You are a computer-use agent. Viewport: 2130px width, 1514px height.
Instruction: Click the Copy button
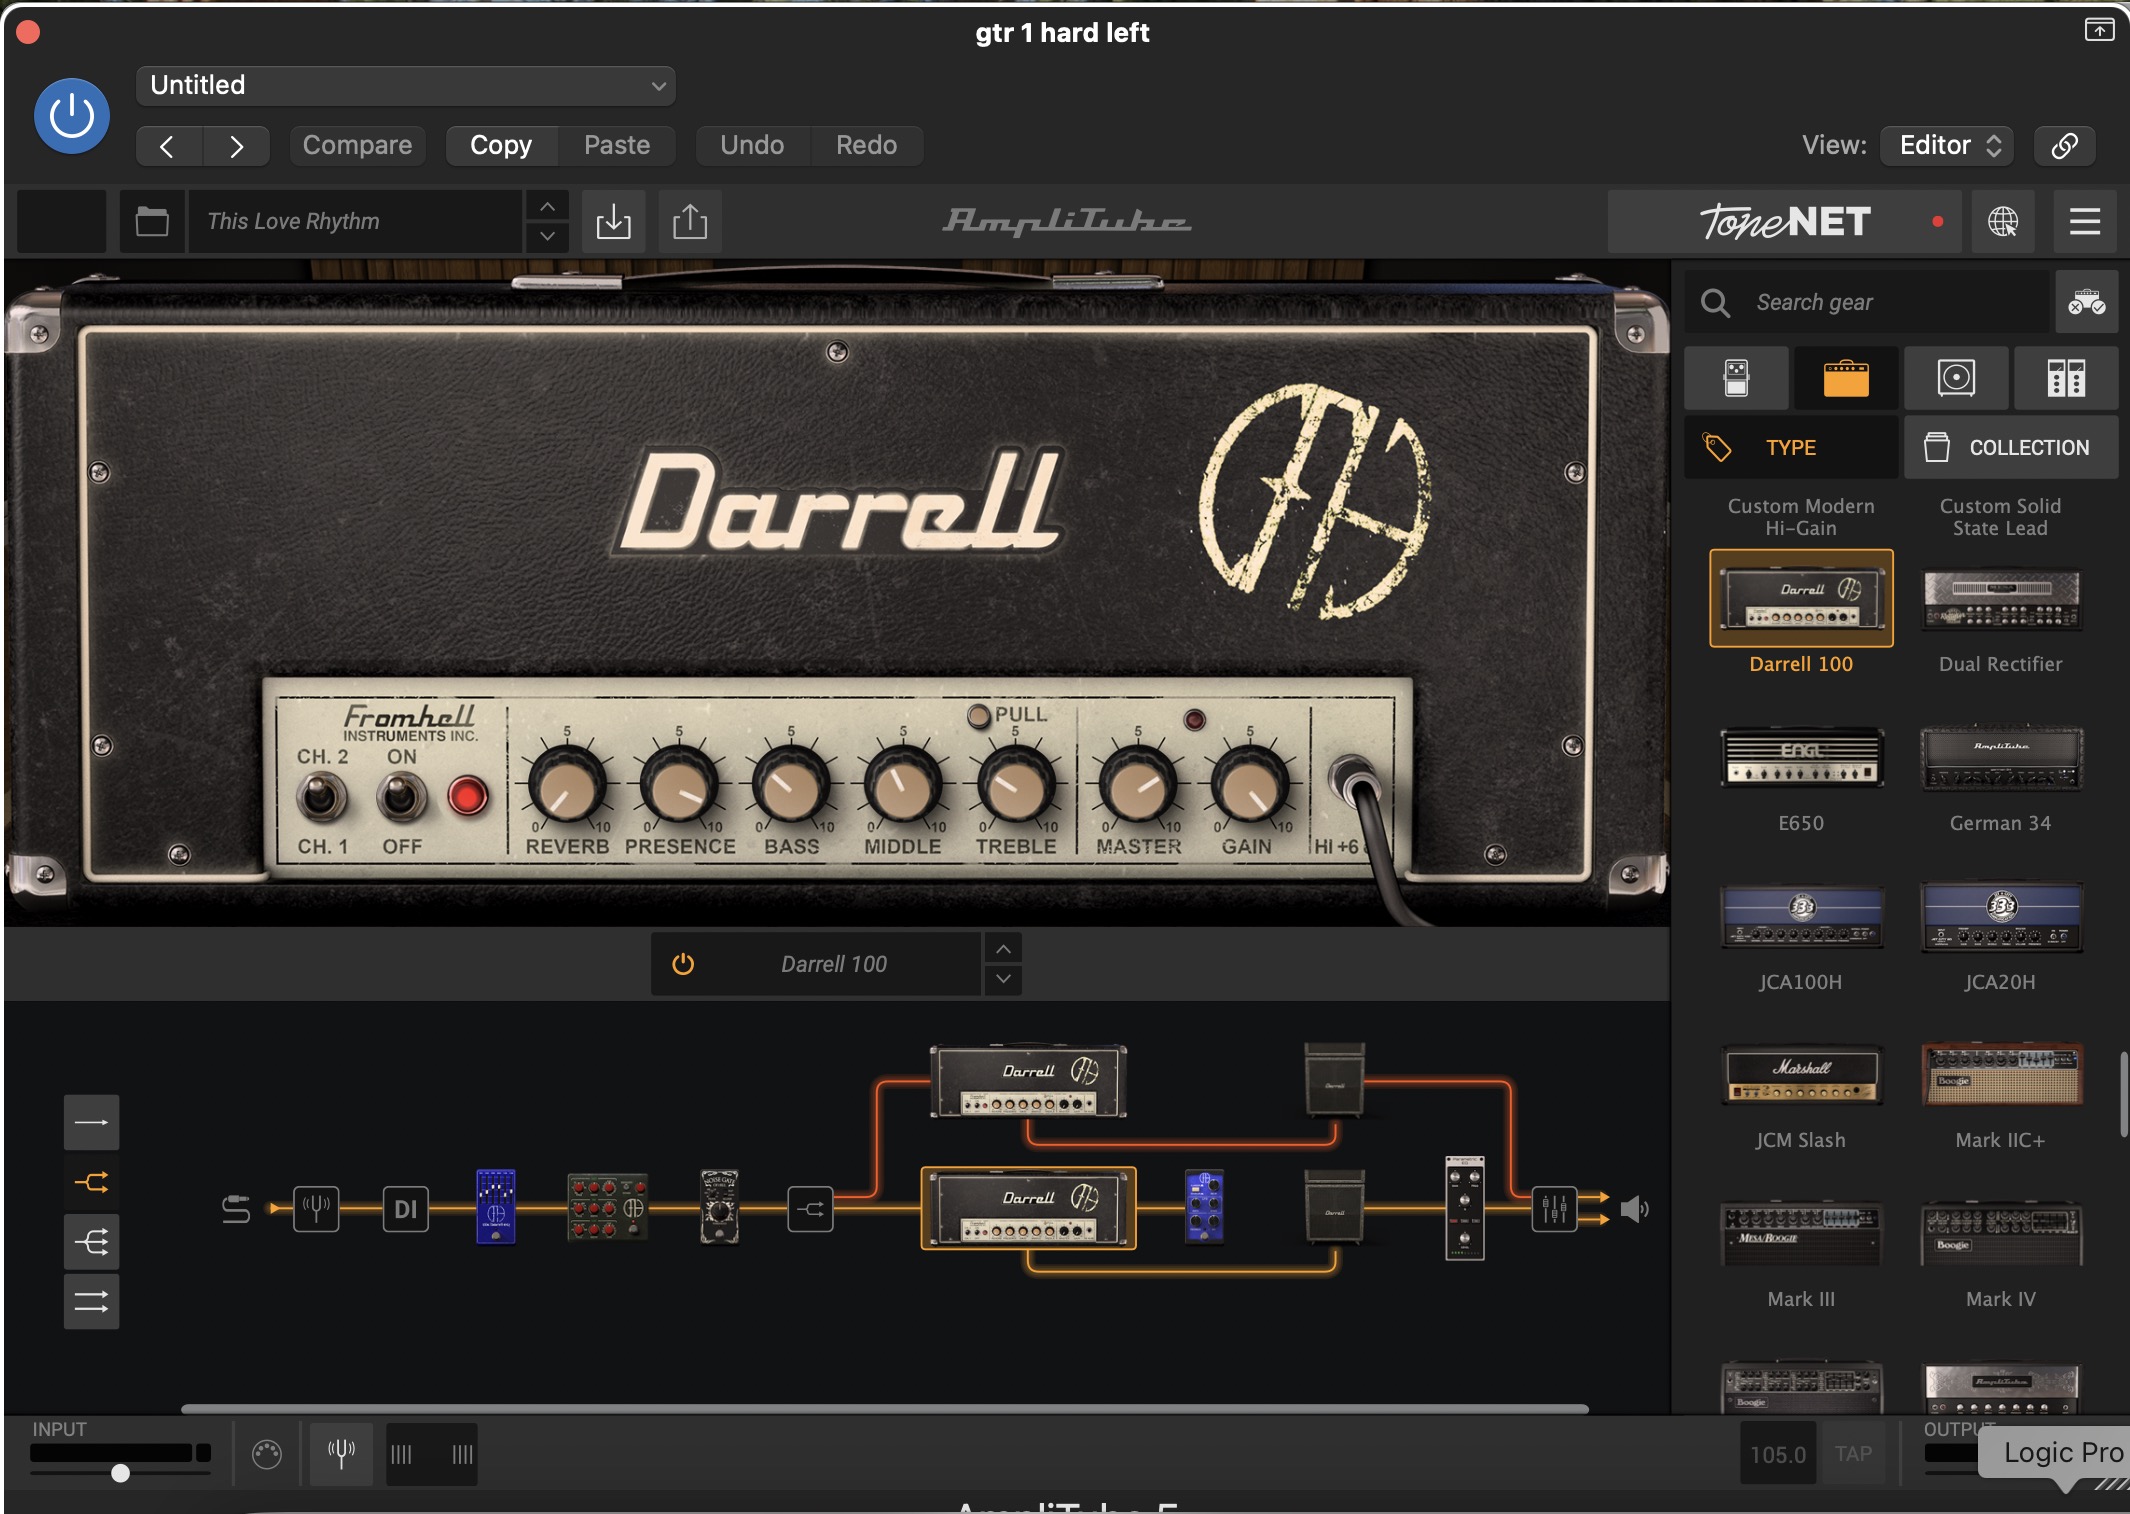click(501, 146)
